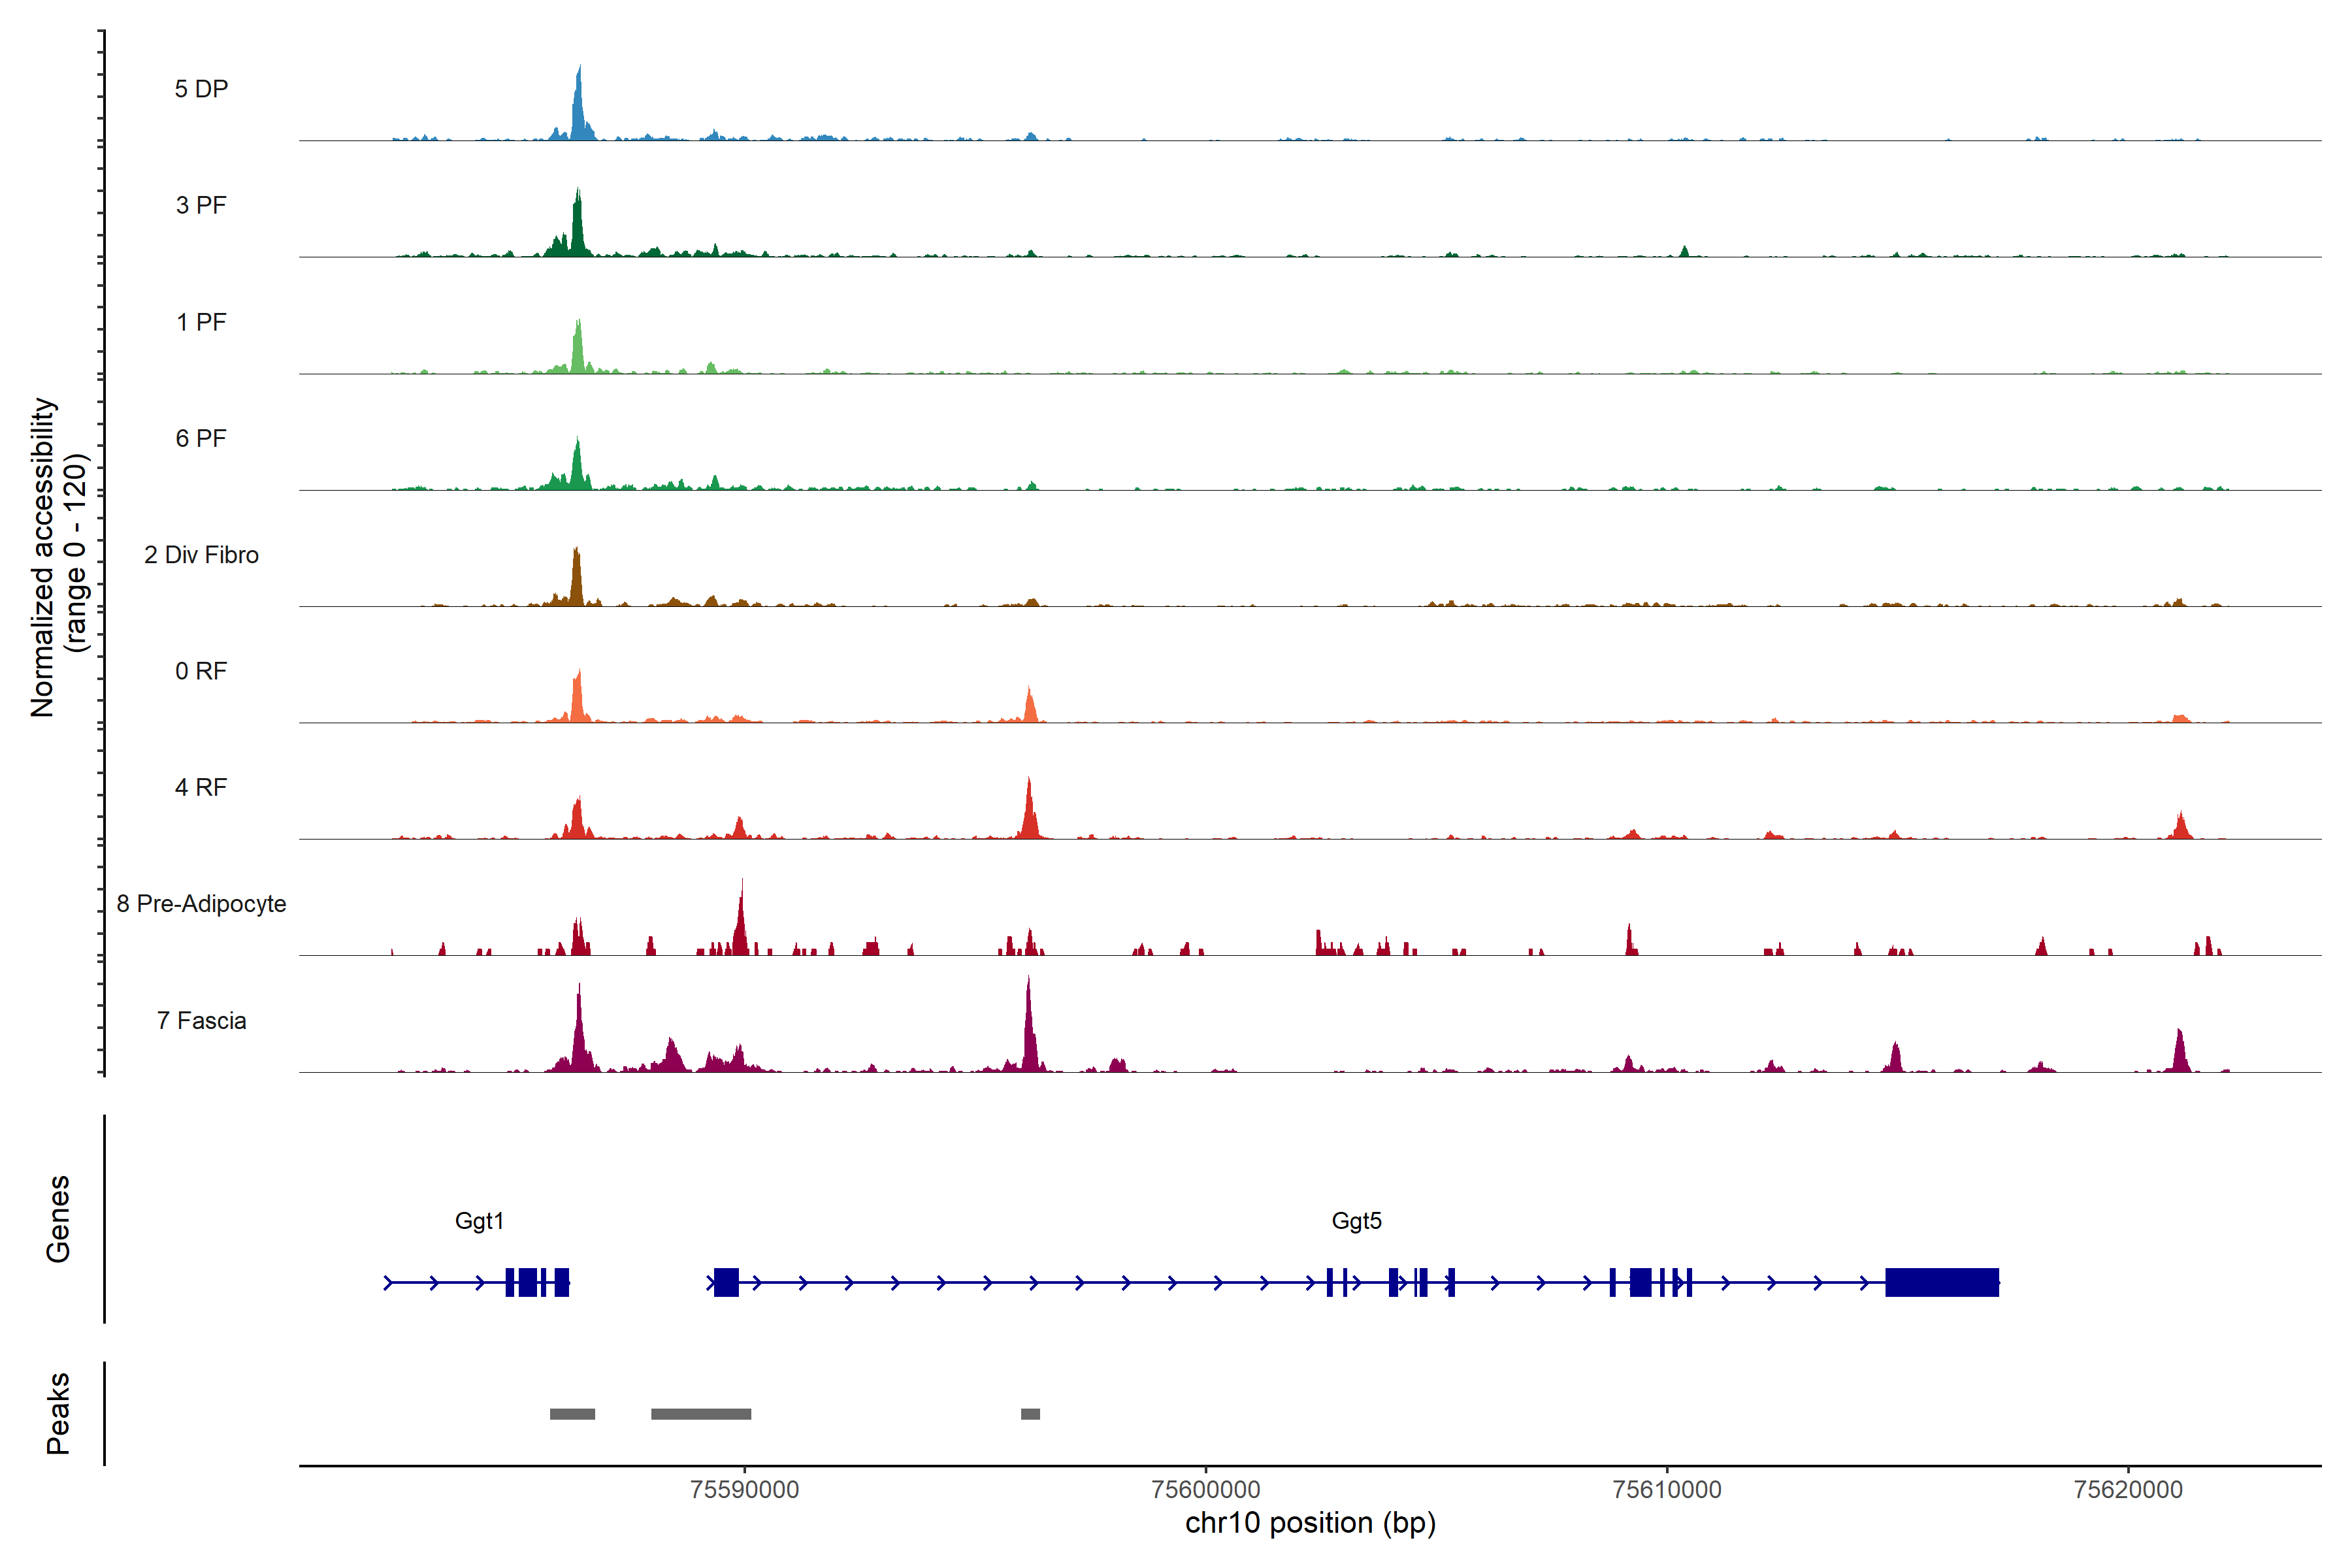Image resolution: width=2352 pixels, height=1568 pixels.
Task: Click the large final Ggt5 exon block
Action: tap(1941, 1282)
